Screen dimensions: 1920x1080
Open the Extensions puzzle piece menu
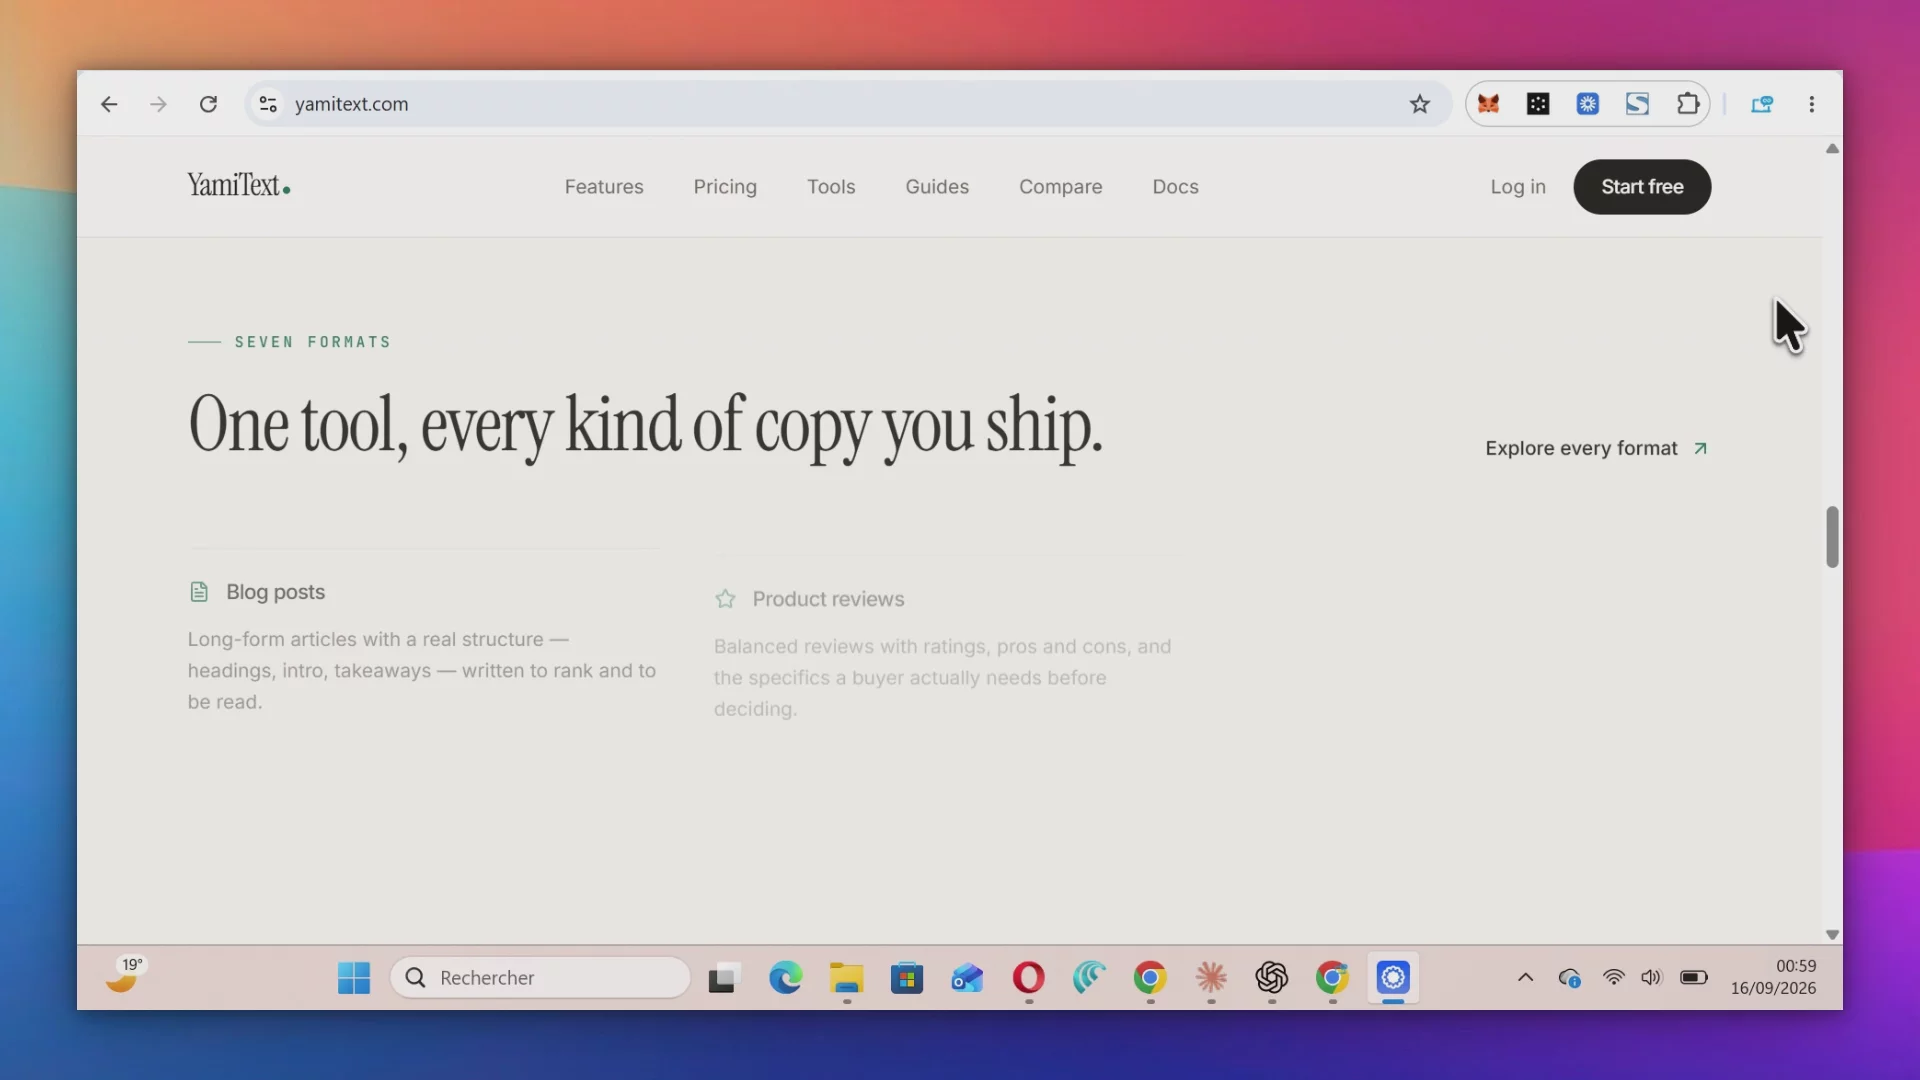pyautogui.click(x=1688, y=104)
